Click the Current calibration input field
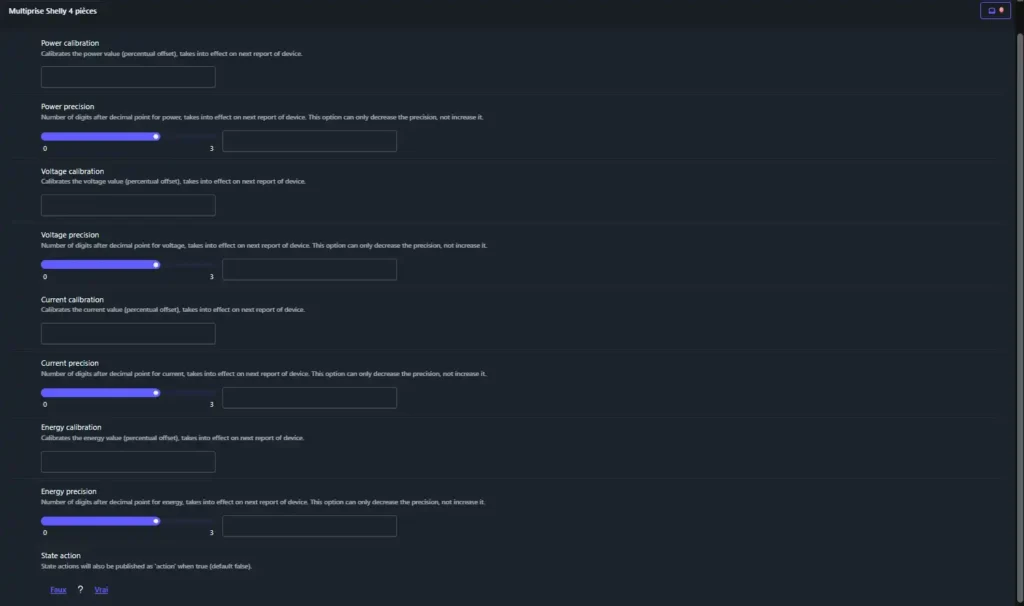 pyautogui.click(x=128, y=333)
